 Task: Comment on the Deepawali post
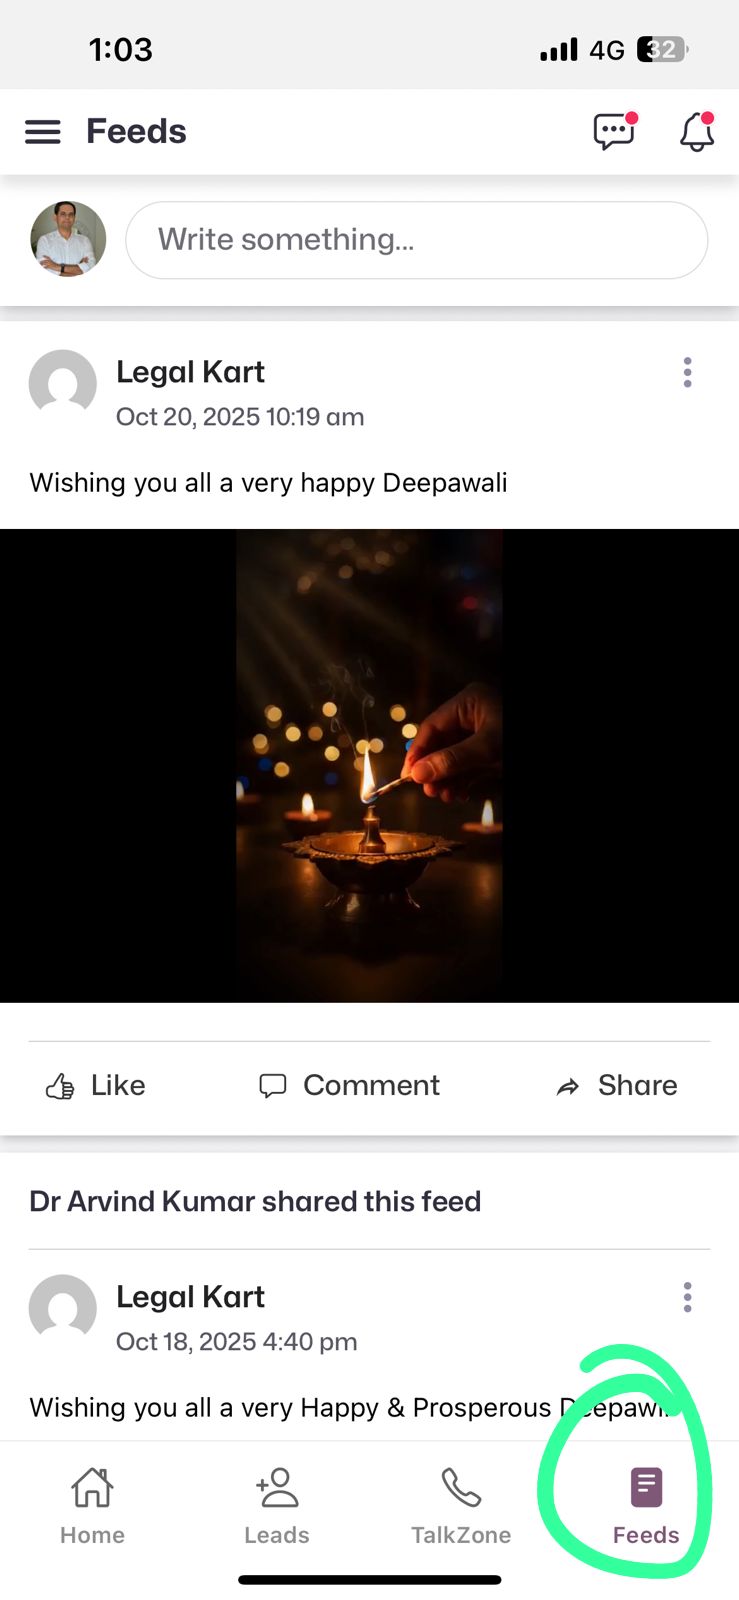(x=349, y=1086)
